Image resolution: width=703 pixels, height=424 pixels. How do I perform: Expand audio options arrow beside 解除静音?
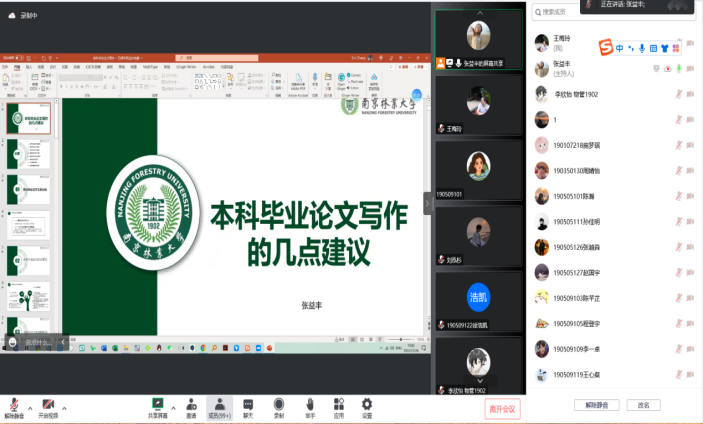tap(29, 408)
